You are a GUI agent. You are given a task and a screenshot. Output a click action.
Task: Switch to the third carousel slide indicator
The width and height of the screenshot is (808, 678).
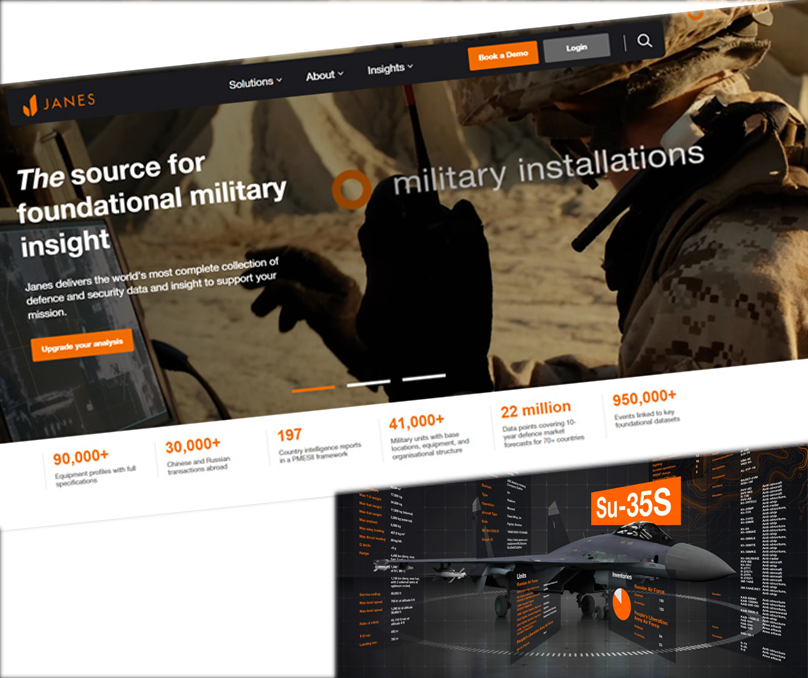[x=423, y=377]
